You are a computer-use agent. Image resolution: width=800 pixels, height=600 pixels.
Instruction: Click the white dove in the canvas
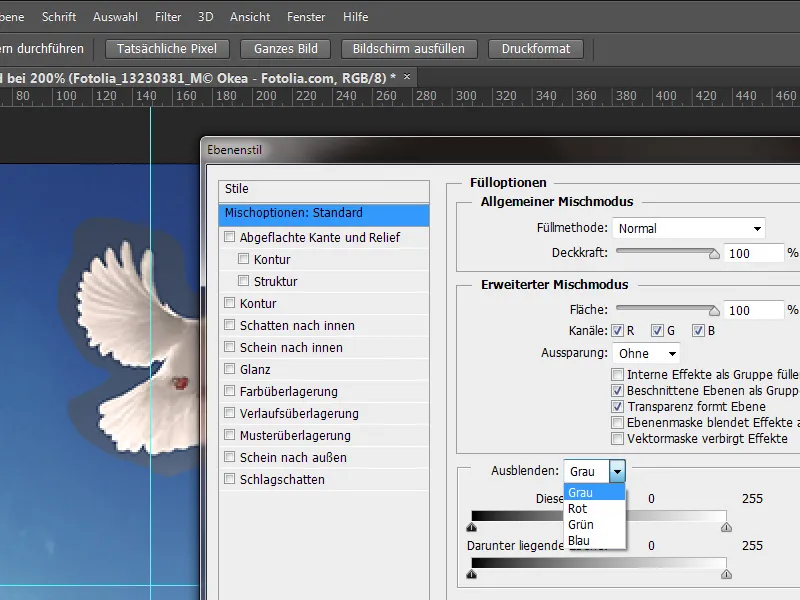pyautogui.click(x=138, y=347)
